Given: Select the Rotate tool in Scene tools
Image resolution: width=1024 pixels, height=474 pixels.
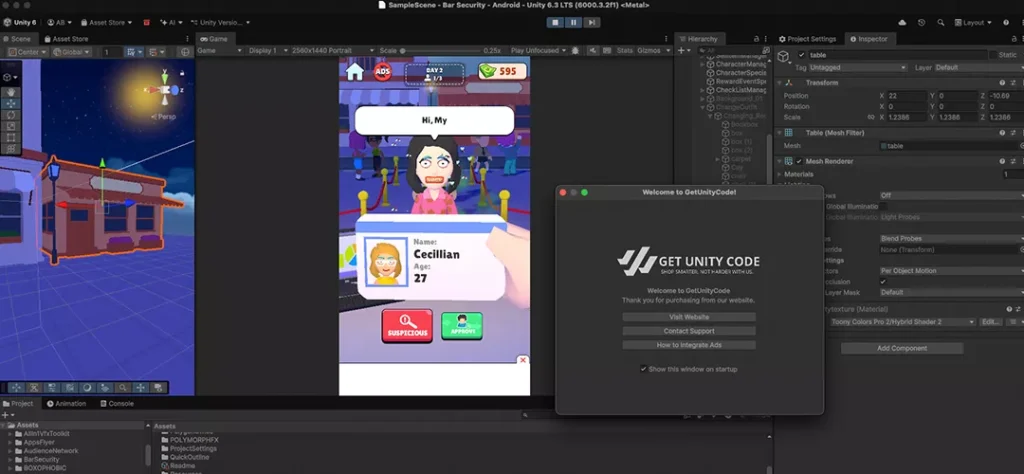Looking at the screenshot, I should (x=11, y=115).
